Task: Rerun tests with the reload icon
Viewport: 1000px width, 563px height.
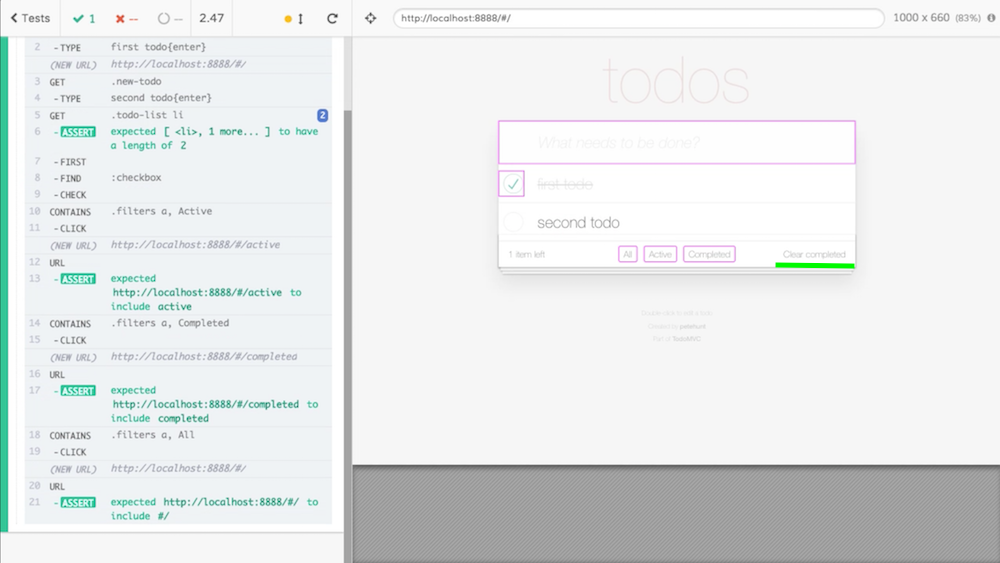Action: [x=332, y=18]
